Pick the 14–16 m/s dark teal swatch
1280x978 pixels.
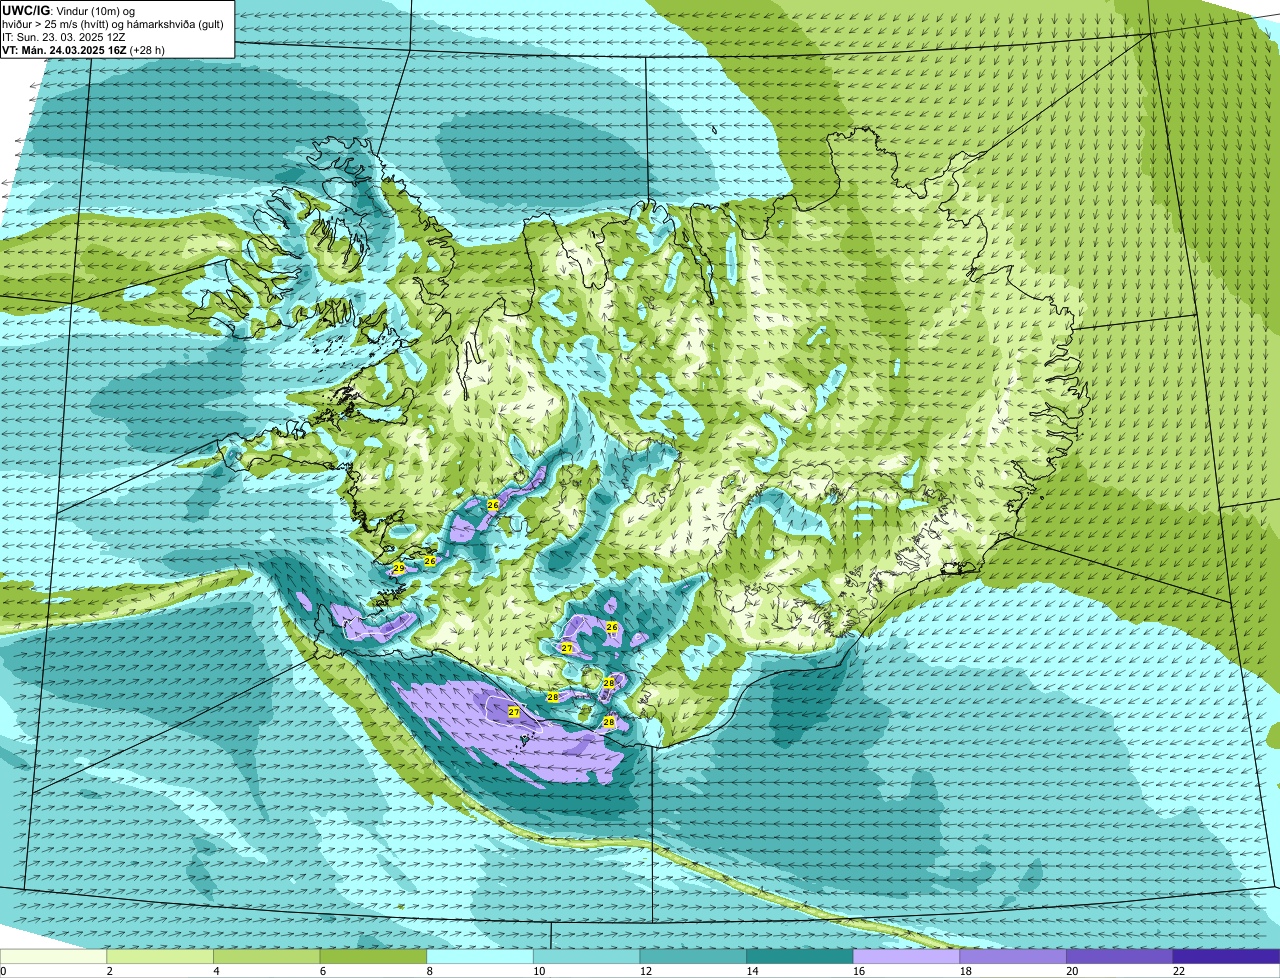(x=799, y=956)
